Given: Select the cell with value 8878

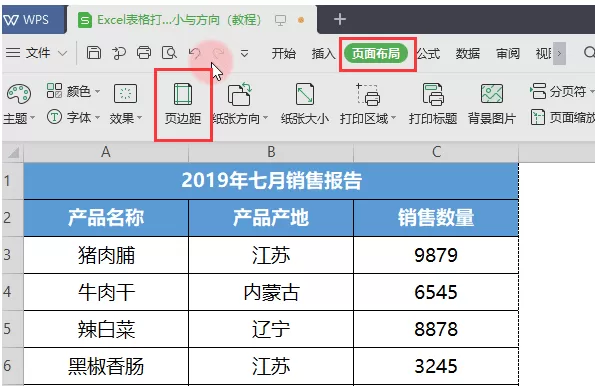Looking at the screenshot, I should (436, 329).
